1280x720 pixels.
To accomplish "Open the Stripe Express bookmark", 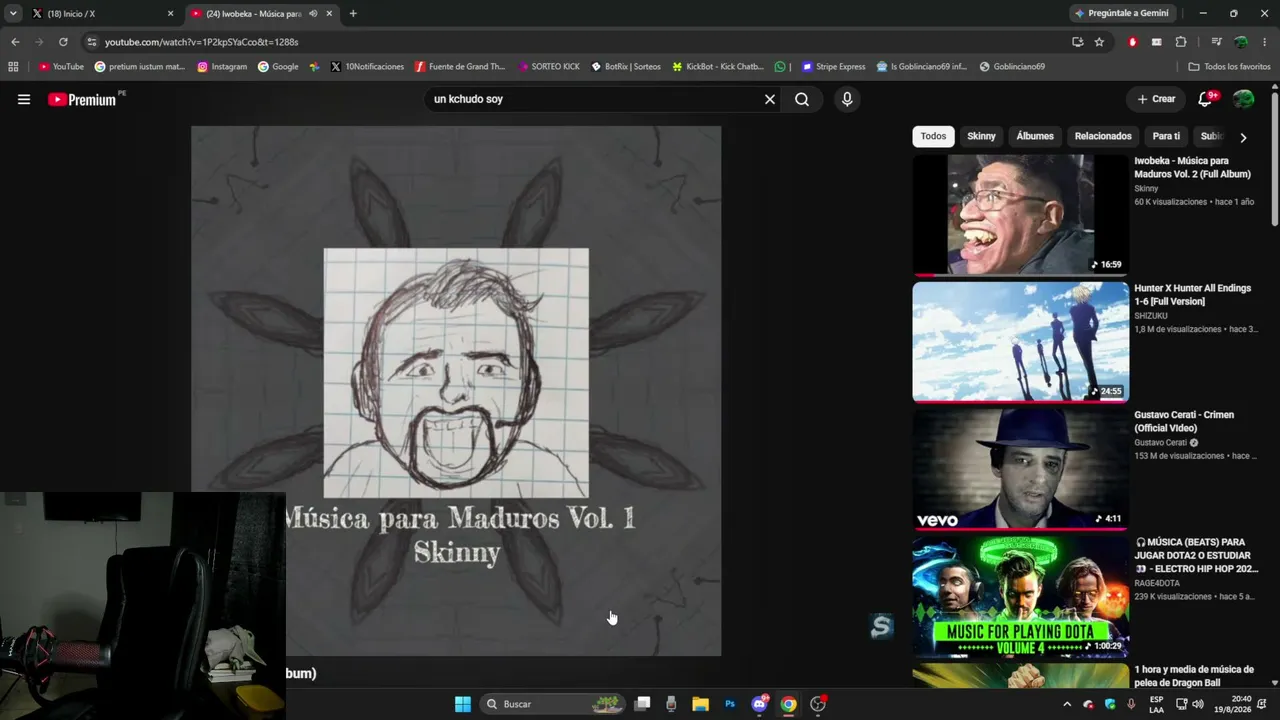I will (x=833, y=67).
